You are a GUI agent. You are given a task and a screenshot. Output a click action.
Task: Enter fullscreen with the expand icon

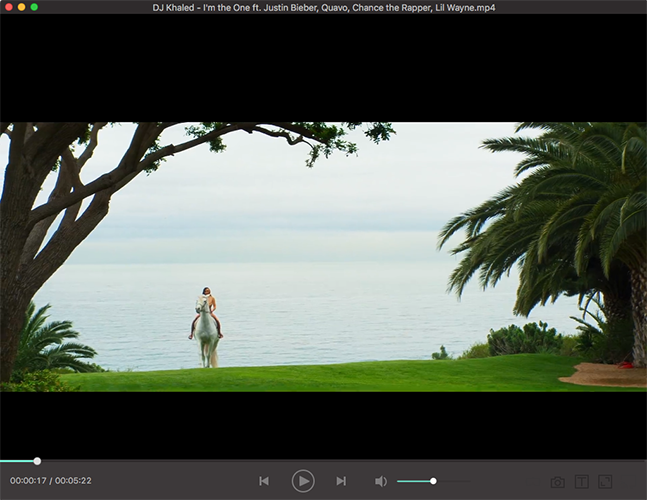tap(606, 482)
